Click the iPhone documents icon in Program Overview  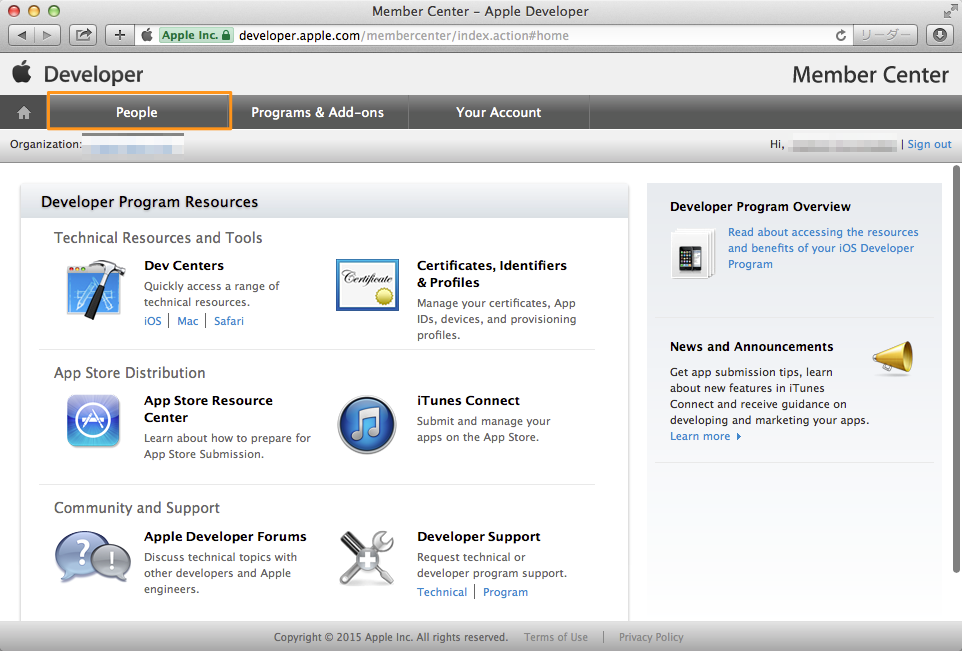(693, 253)
